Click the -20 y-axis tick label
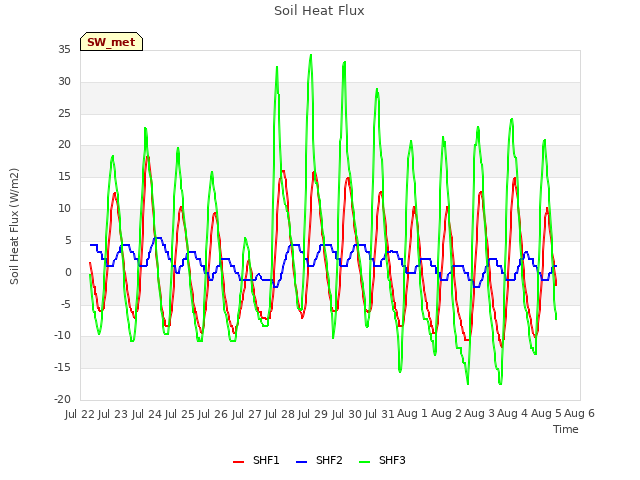This screenshot has width=640, height=480. [x=63, y=399]
